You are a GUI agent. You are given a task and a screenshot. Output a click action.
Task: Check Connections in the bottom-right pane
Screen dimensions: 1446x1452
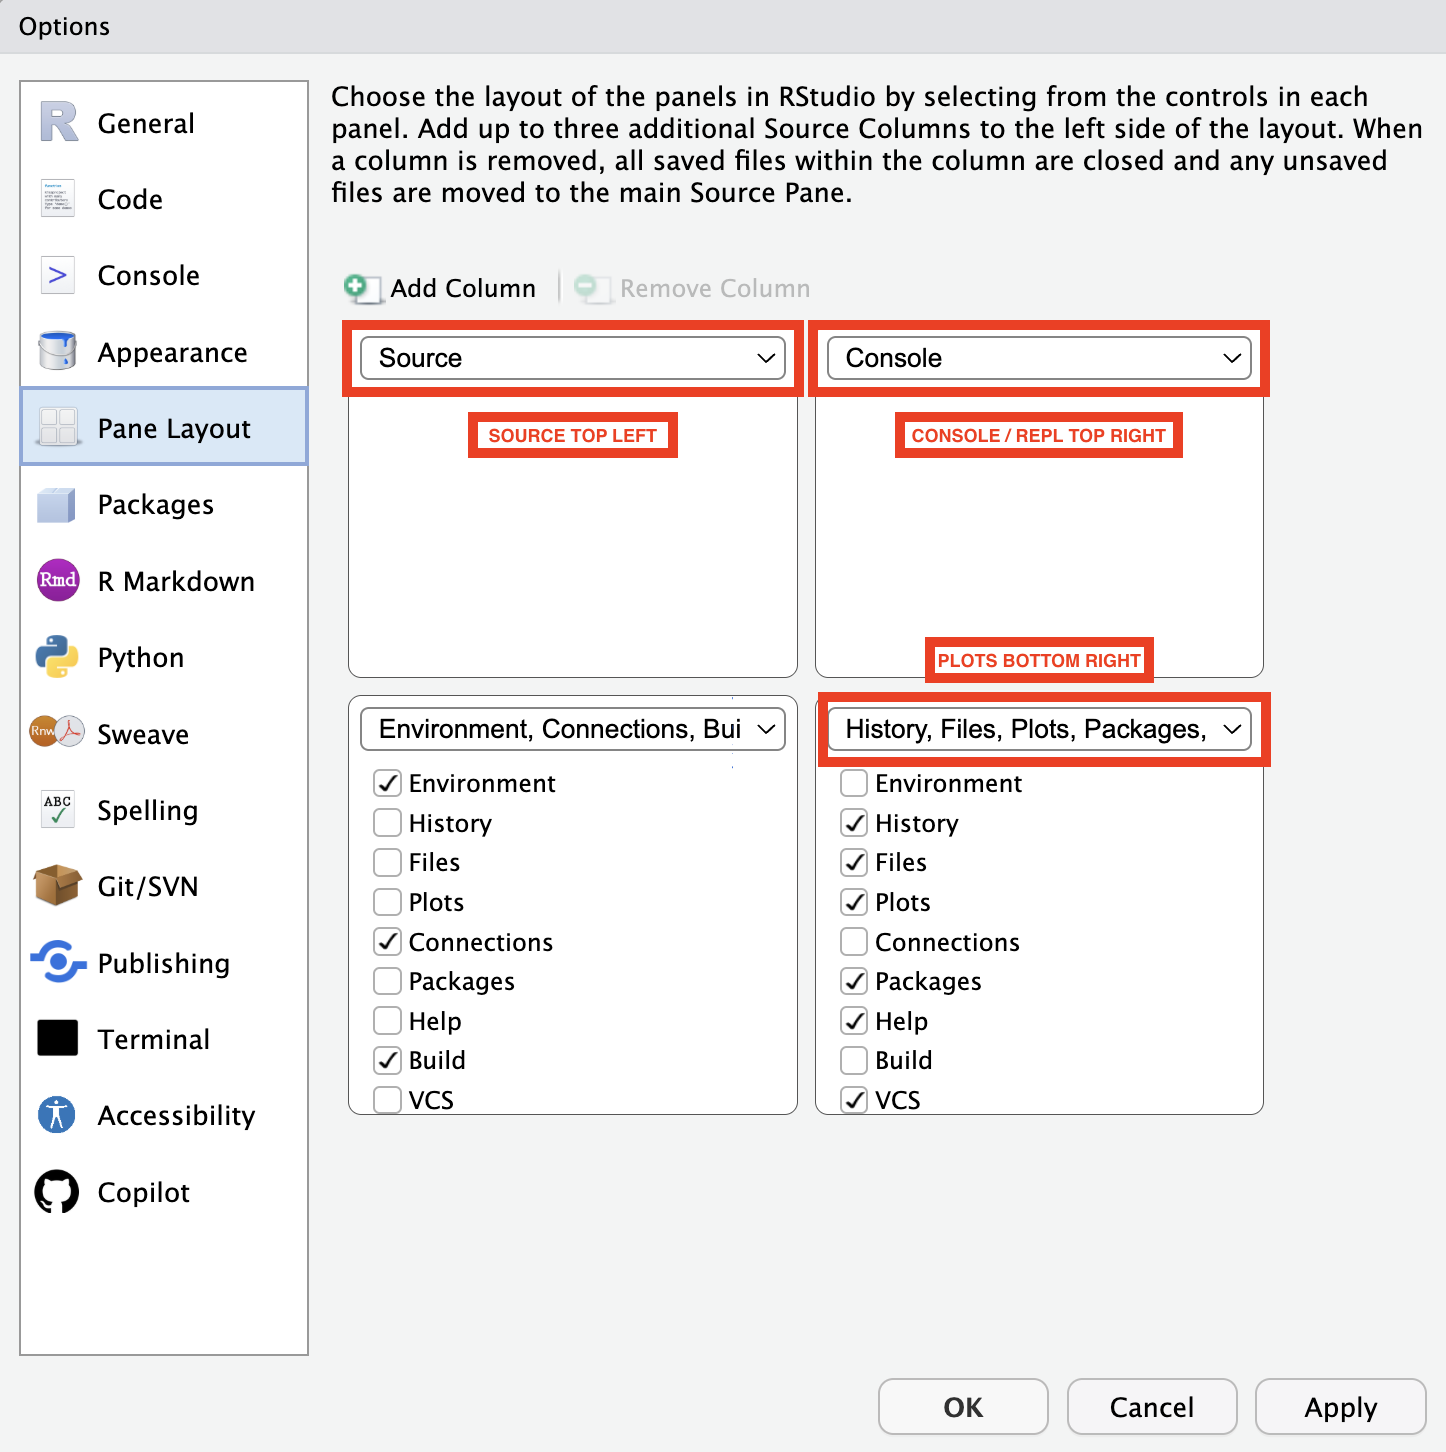pyautogui.click(x=854, y=942)
